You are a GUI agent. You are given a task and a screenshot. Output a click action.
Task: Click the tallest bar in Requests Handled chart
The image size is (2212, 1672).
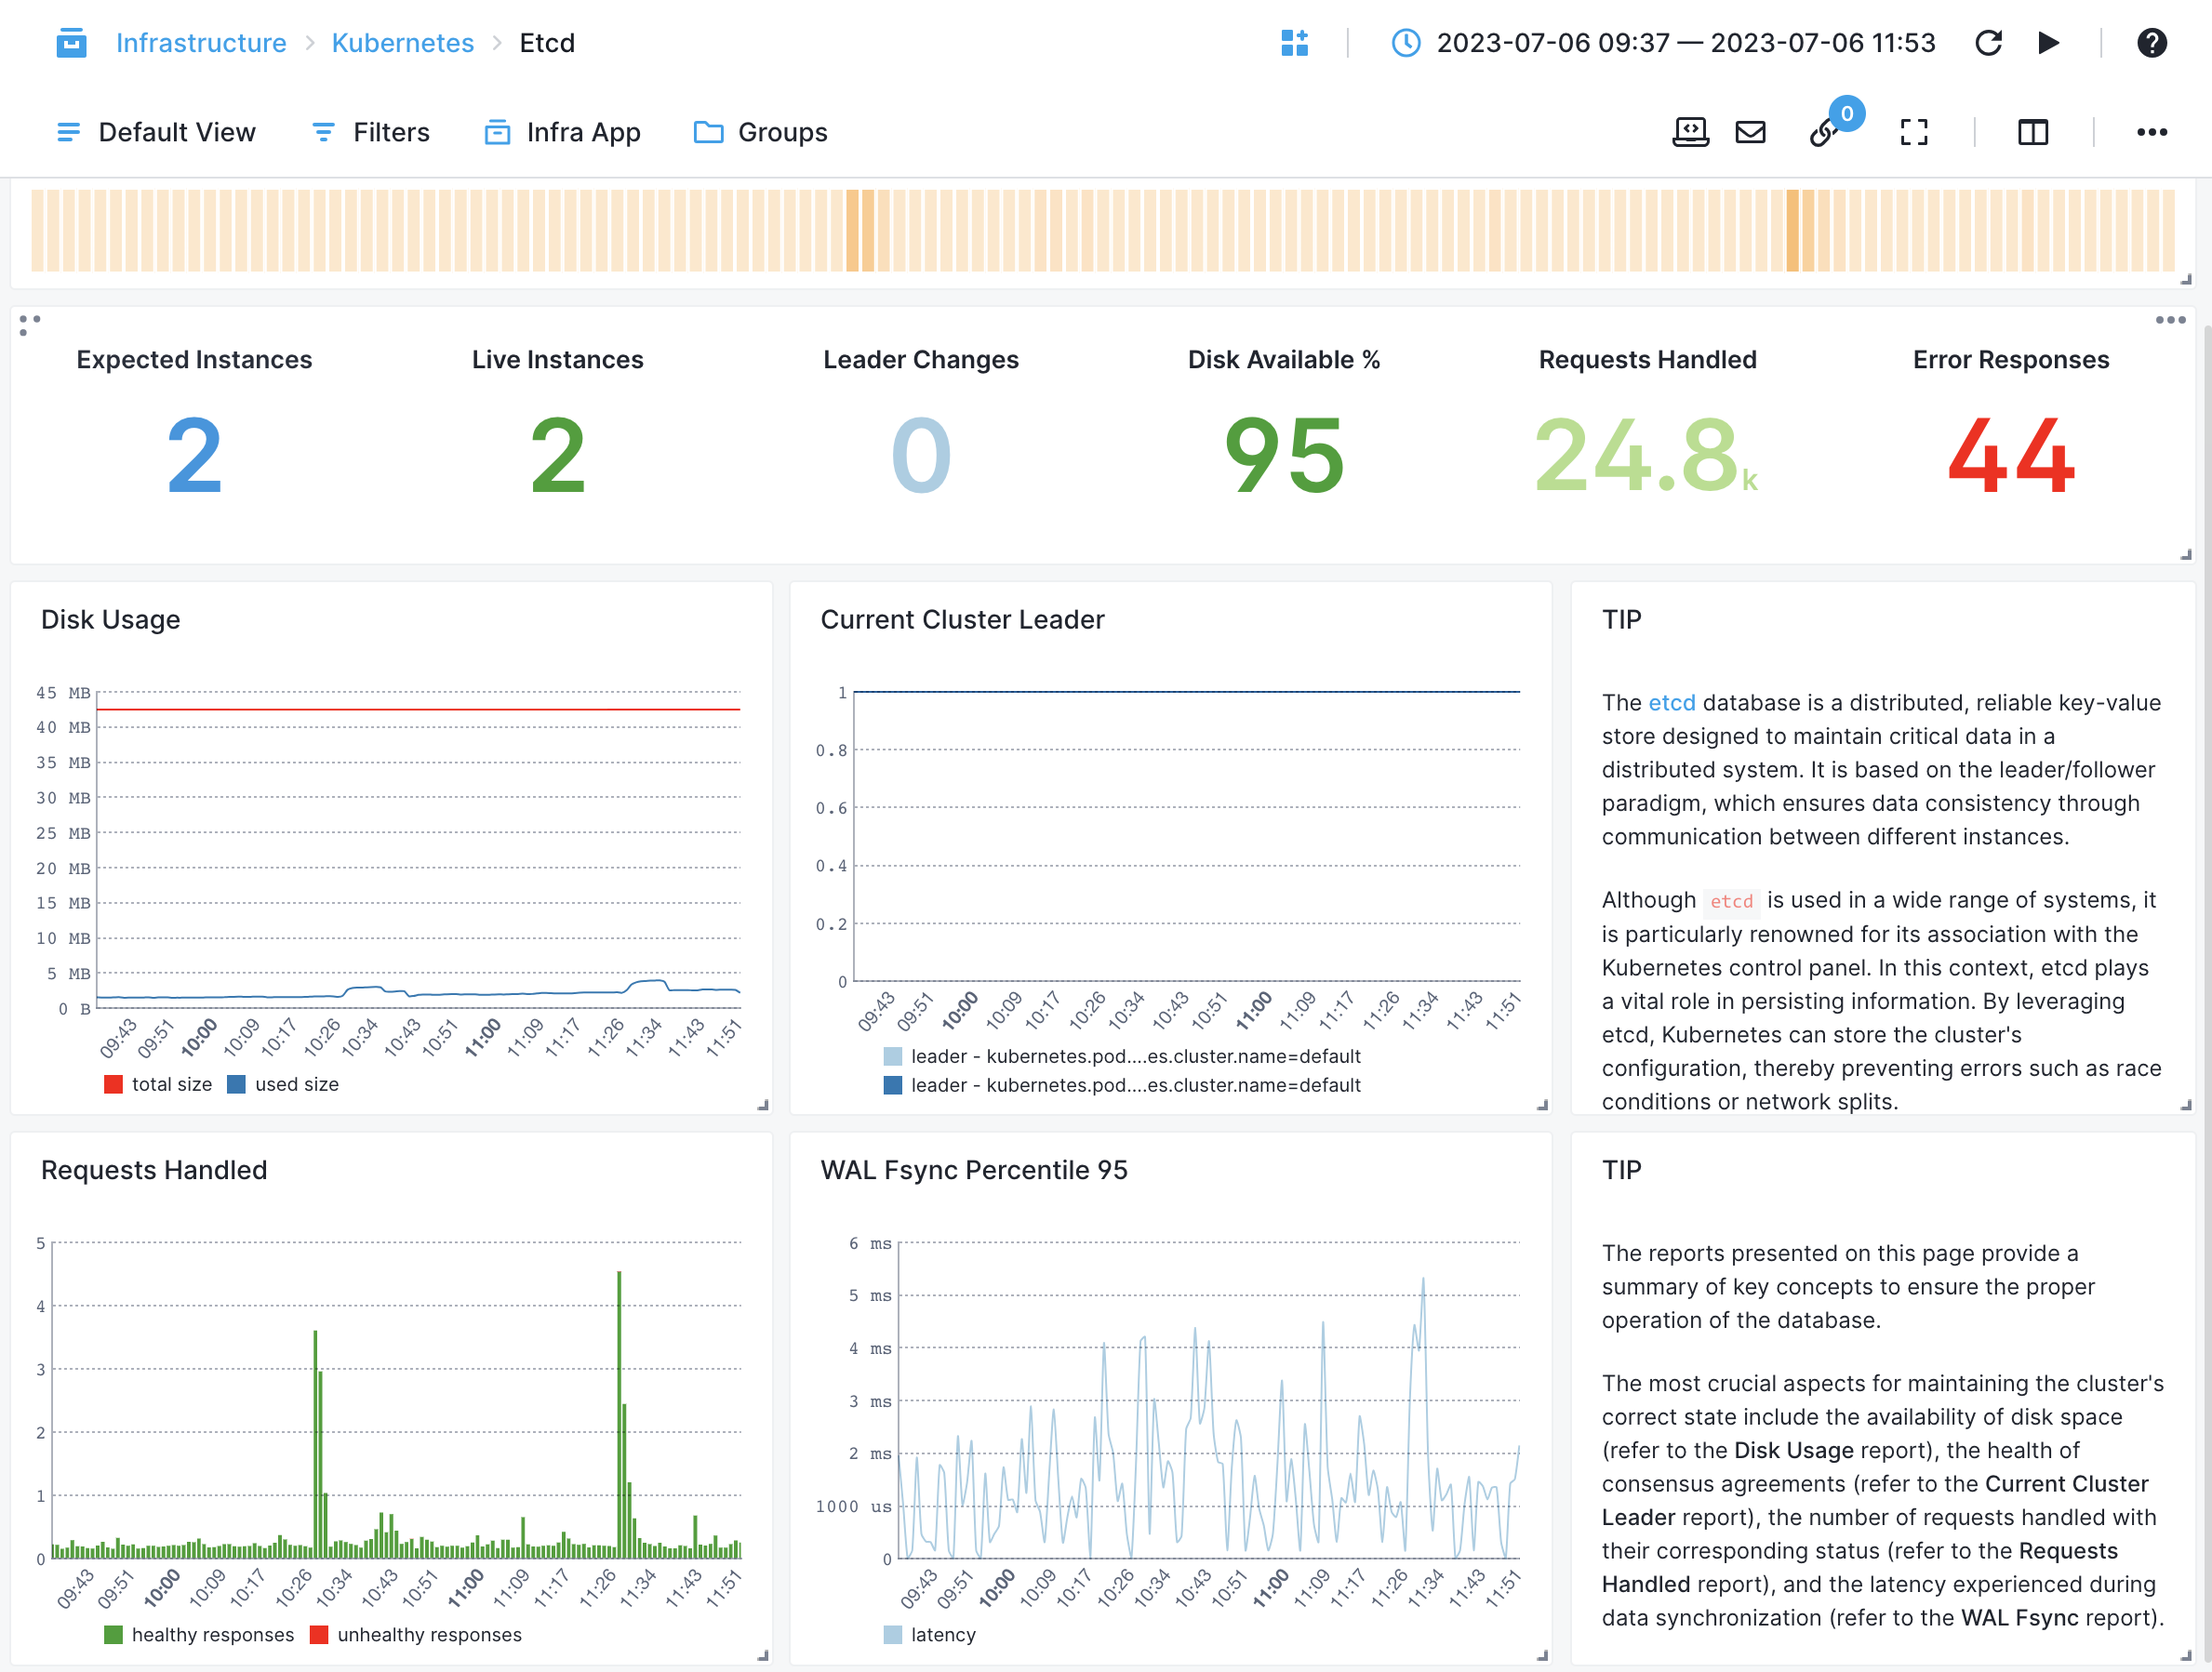[619, 1414]
